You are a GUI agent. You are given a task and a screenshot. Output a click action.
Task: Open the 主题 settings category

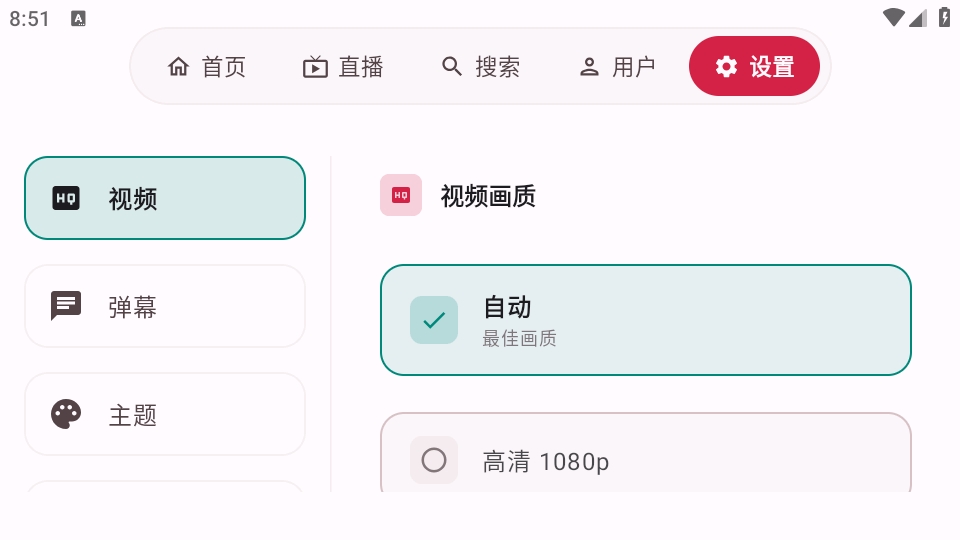(165, 414)
